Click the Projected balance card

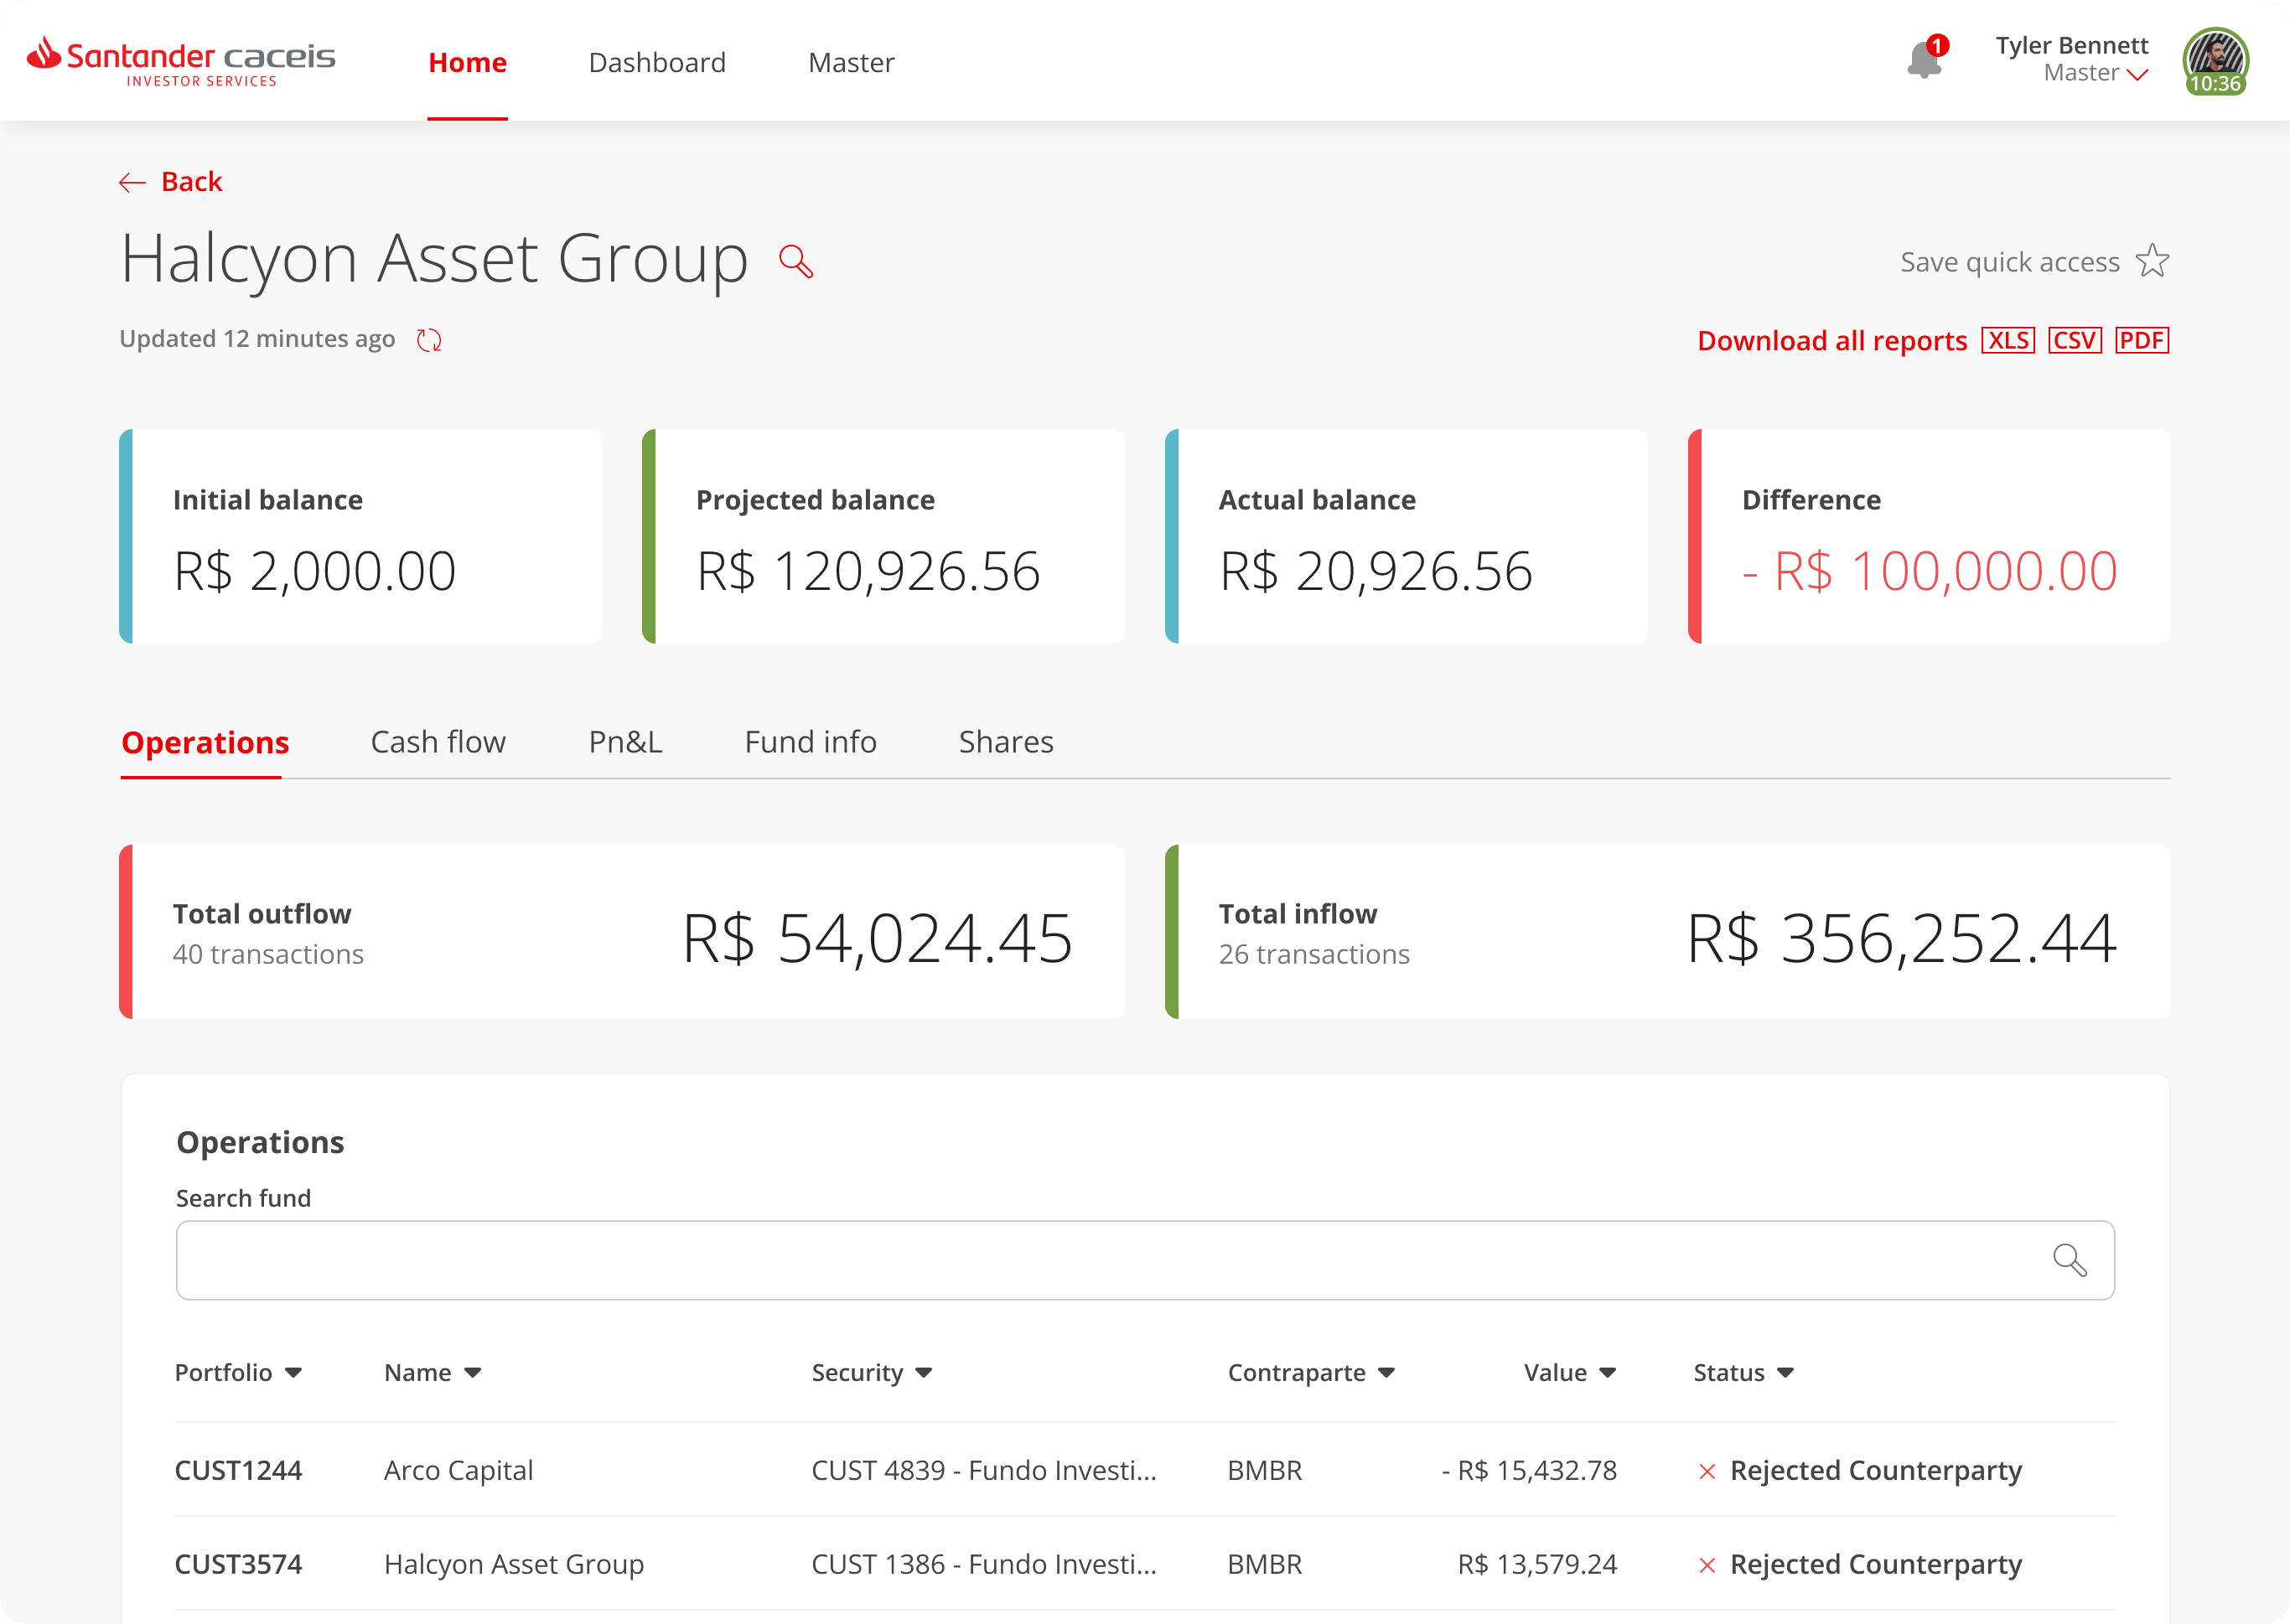(883, 536)
